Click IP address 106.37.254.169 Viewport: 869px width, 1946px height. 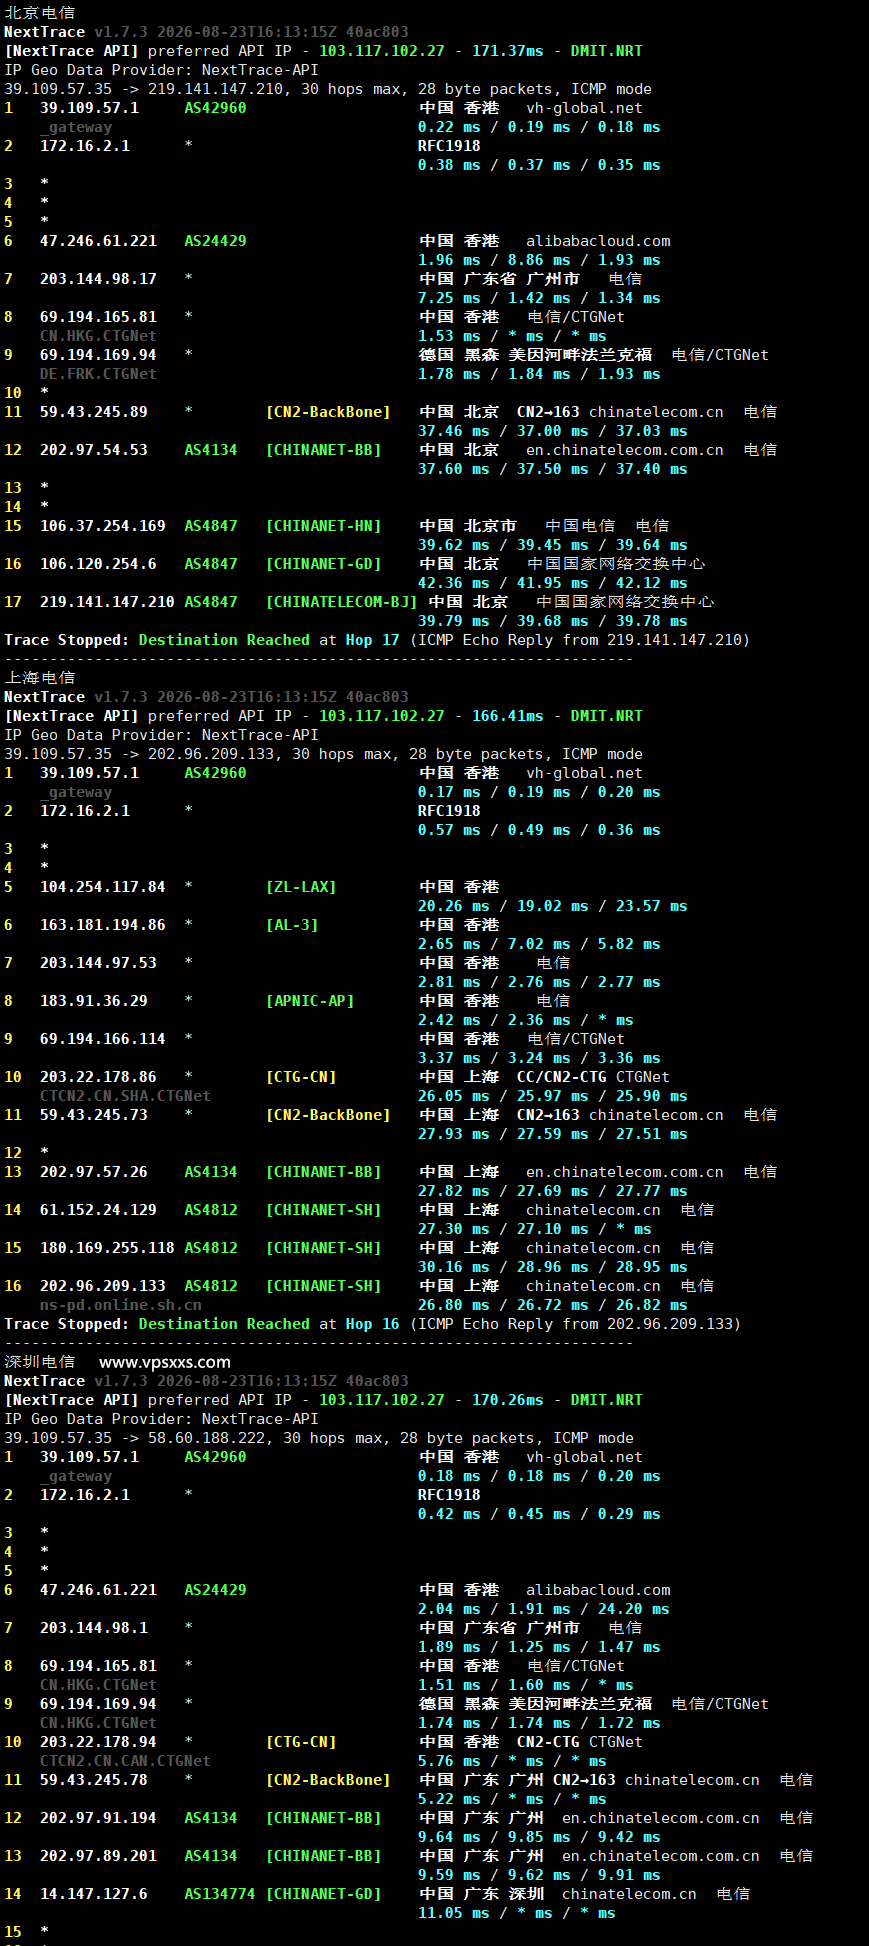[x=103, y=526]
